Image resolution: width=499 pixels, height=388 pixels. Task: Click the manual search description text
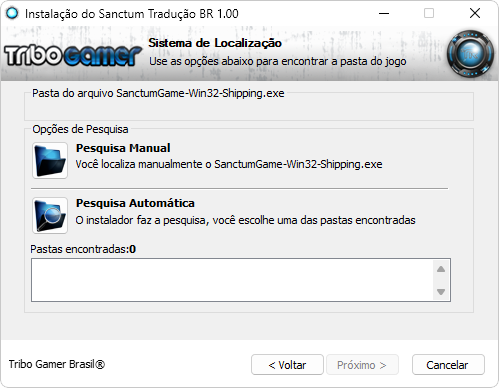[229, 164]
